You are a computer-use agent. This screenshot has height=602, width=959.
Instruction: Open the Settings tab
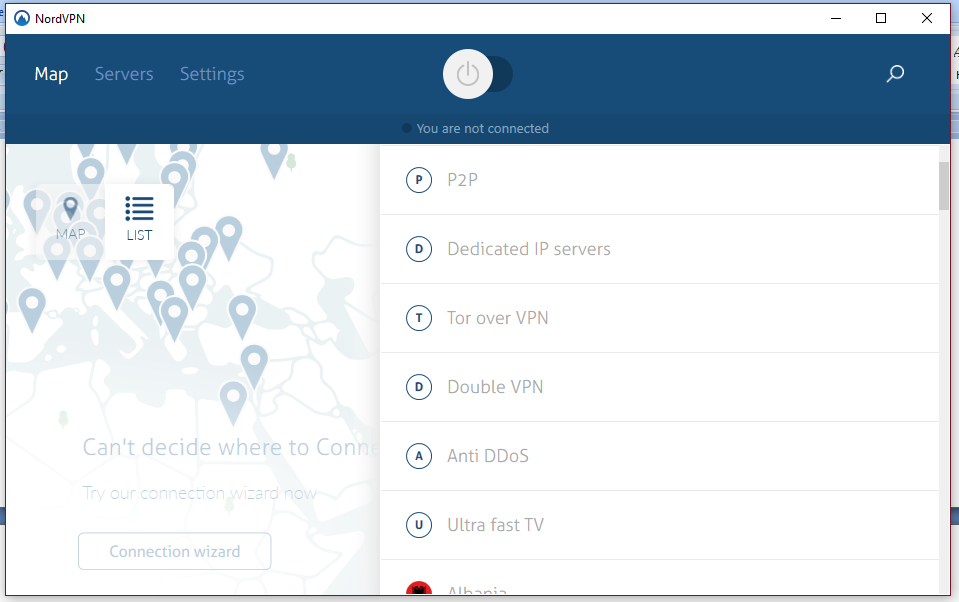(x=212, y=74)
